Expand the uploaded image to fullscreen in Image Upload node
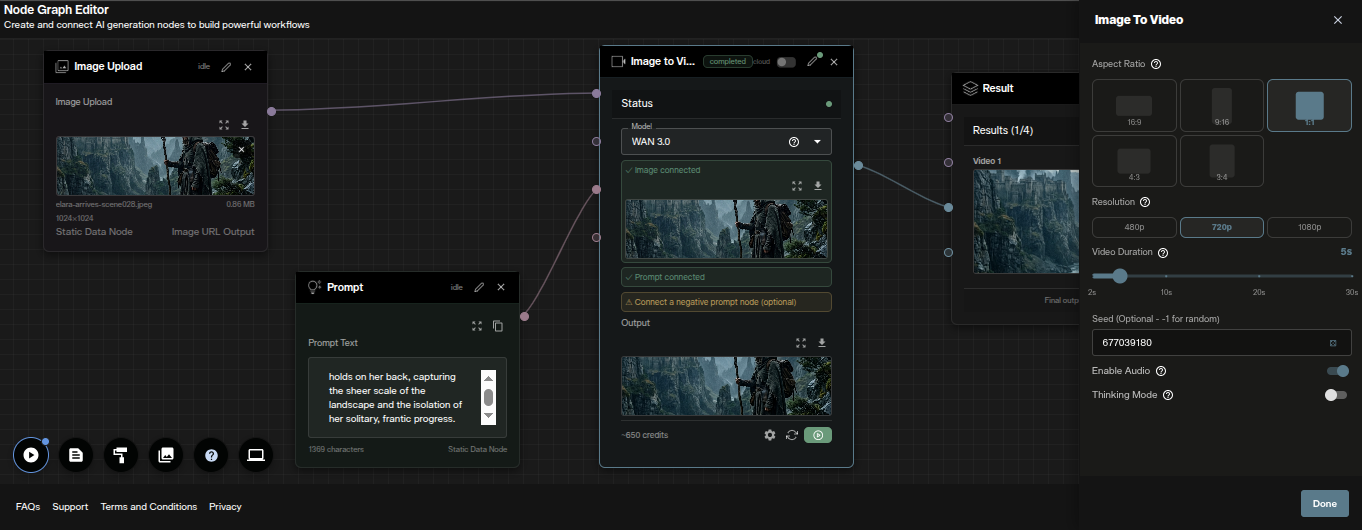This screenshot has height=530, width=1362. pyautogui.click(x=224, y=125)
